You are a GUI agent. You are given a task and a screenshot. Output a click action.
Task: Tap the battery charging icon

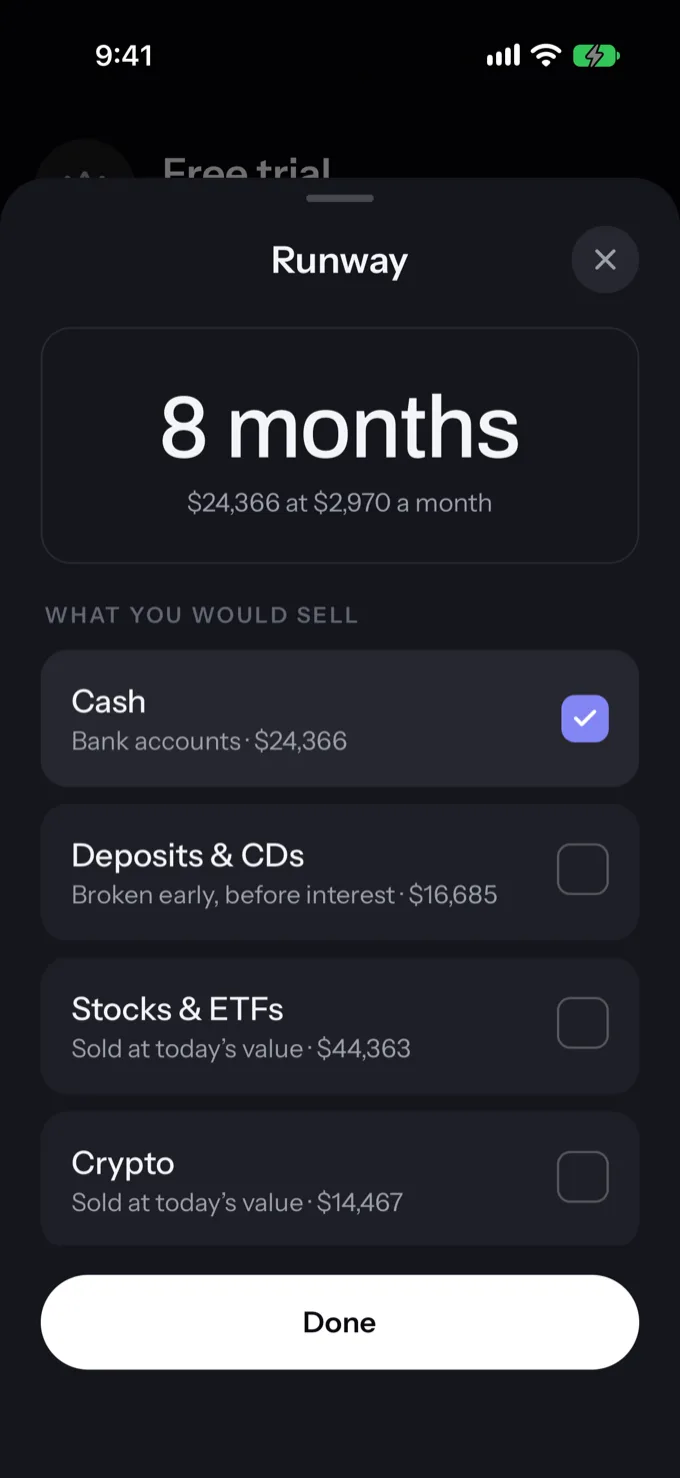coord(596,56)
